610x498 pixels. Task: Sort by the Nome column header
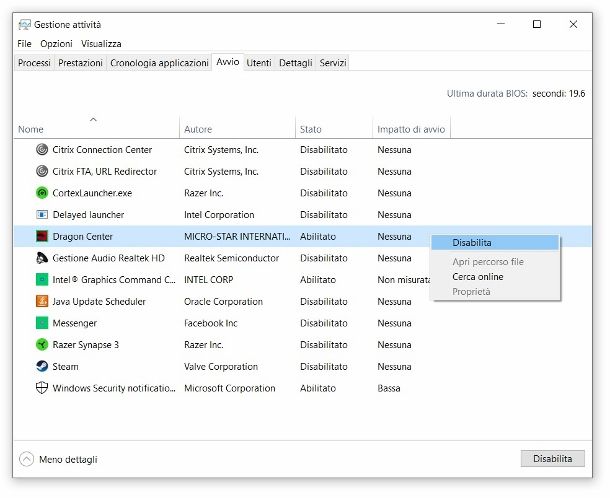(x=96, y=129)
